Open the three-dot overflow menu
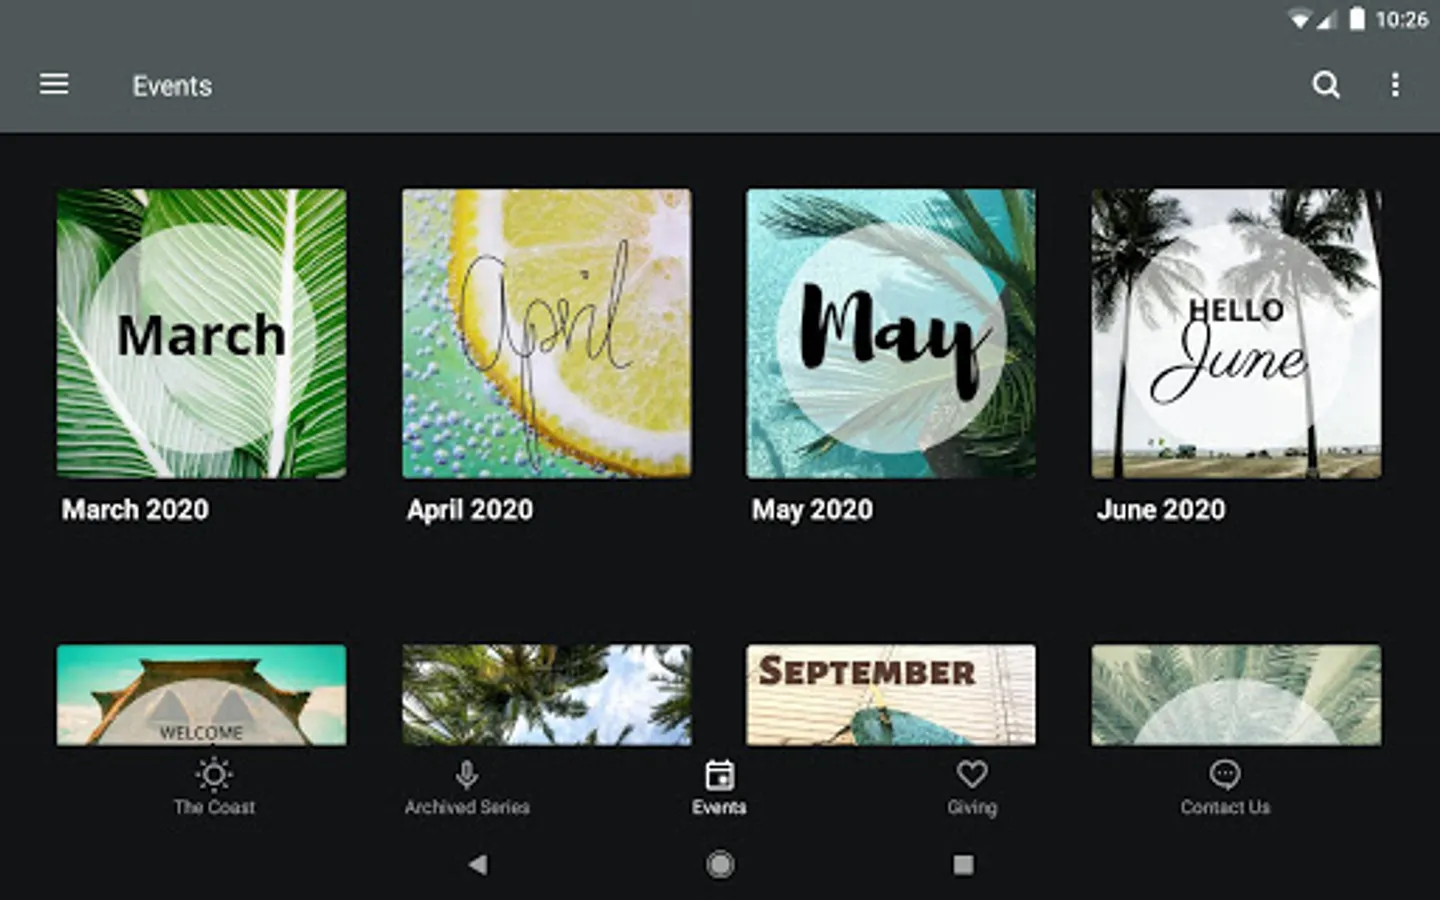Viewport: 1440px width, 900px height. point(1395,85)
